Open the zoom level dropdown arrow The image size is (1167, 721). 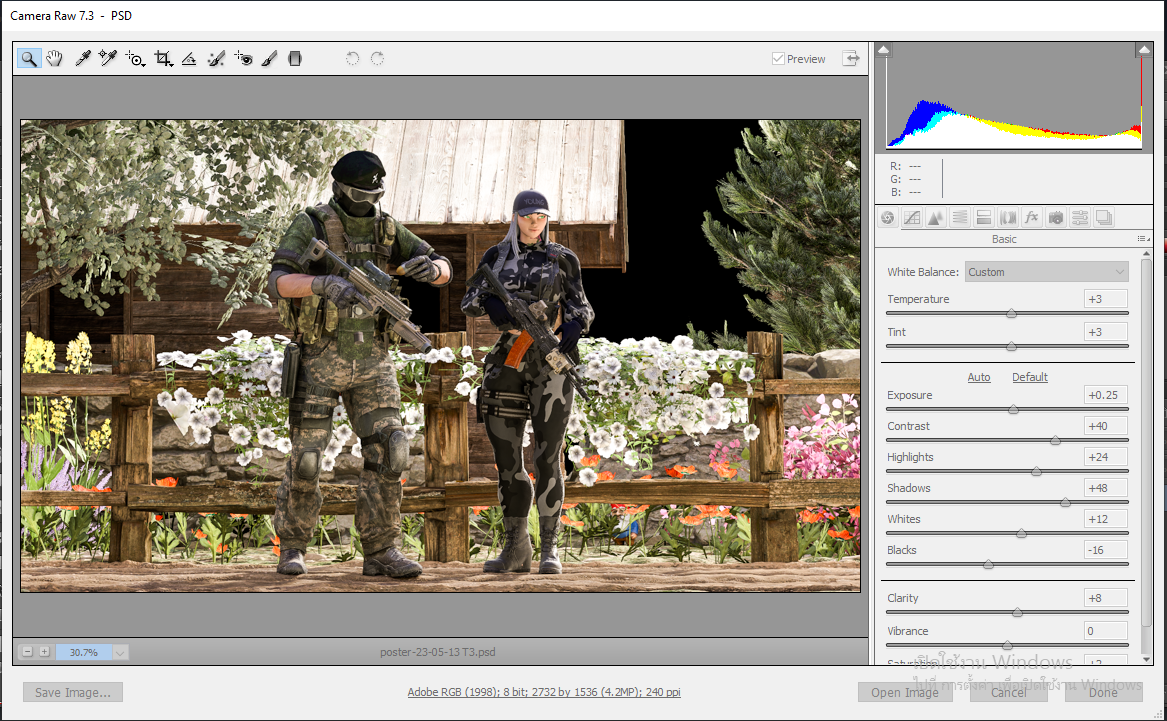120,653
